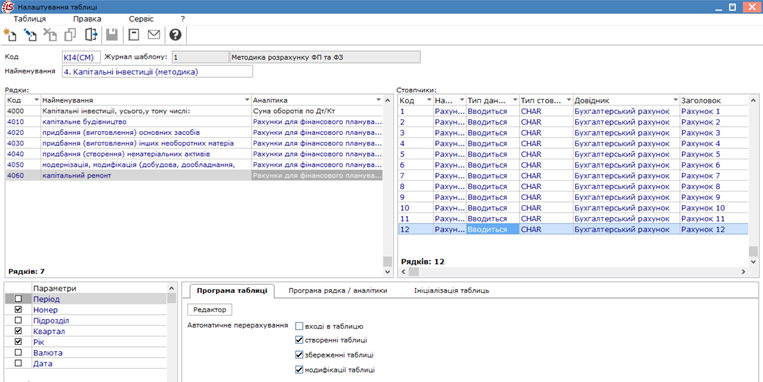Open the Тип дан... column filter dropdown
Image resolution: width=763 pixels, height=382 pixels.
[x=515, y=100]
